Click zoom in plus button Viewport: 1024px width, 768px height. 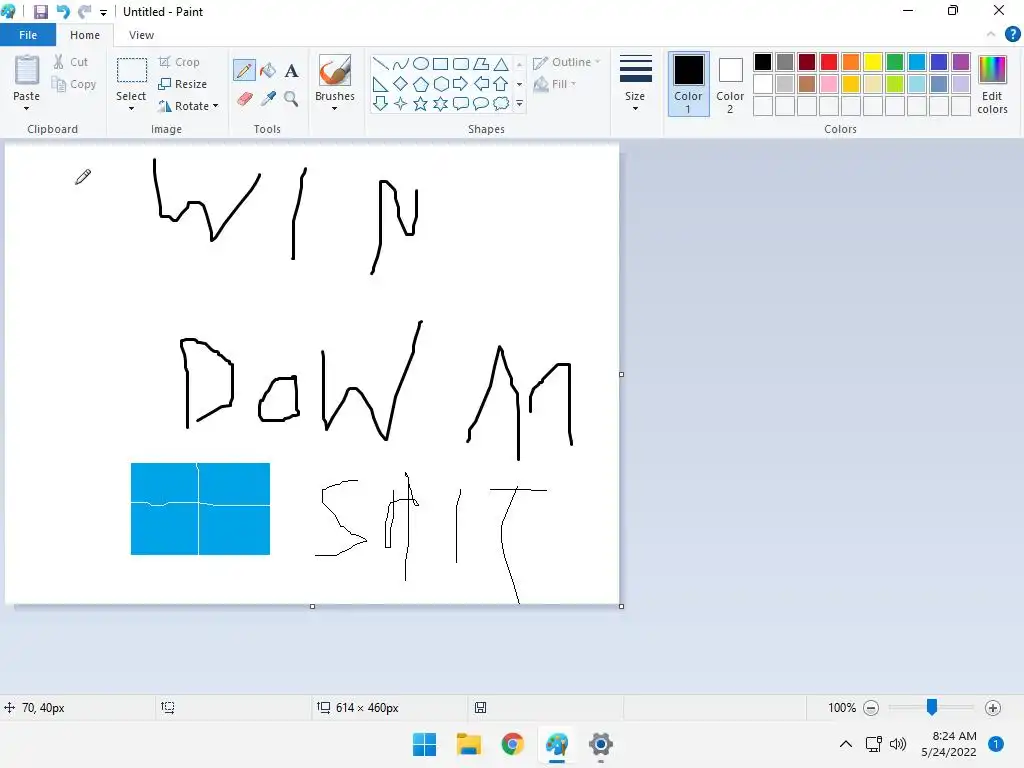tap(993, 708)
